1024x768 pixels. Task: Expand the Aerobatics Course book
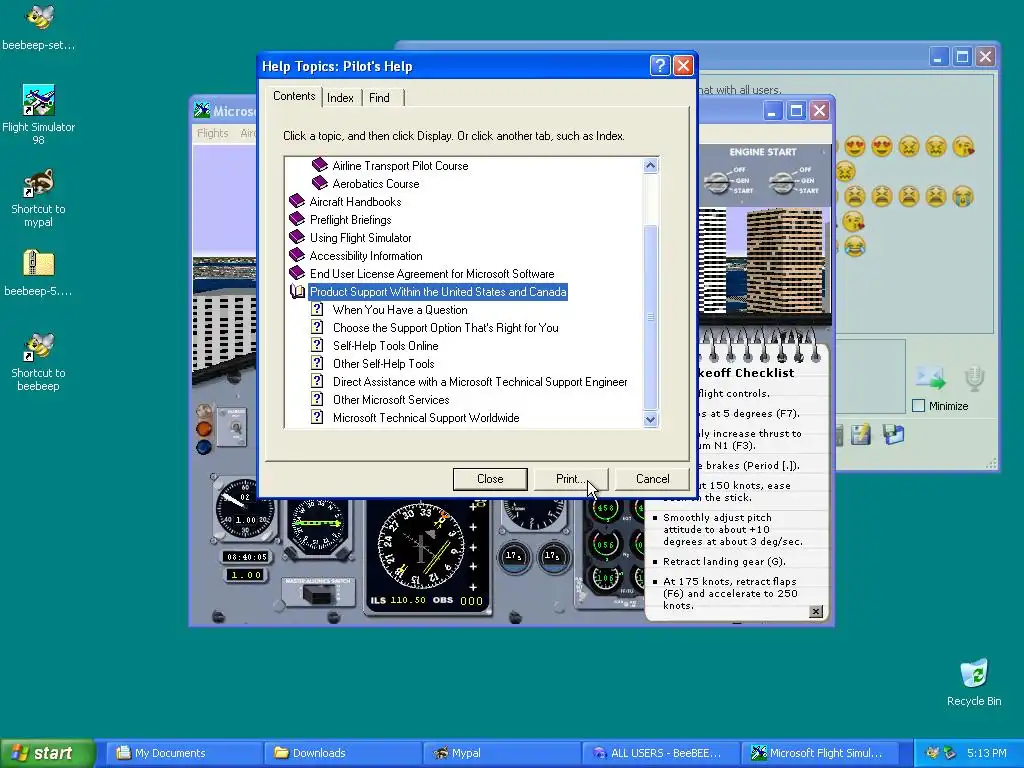(x=320, y=184)
